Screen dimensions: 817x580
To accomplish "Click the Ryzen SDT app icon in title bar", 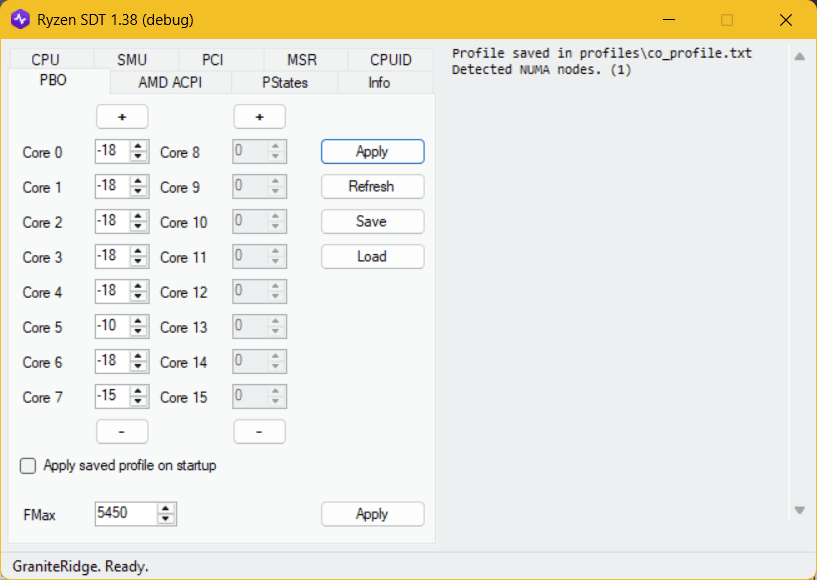I will tap(20, 20).
